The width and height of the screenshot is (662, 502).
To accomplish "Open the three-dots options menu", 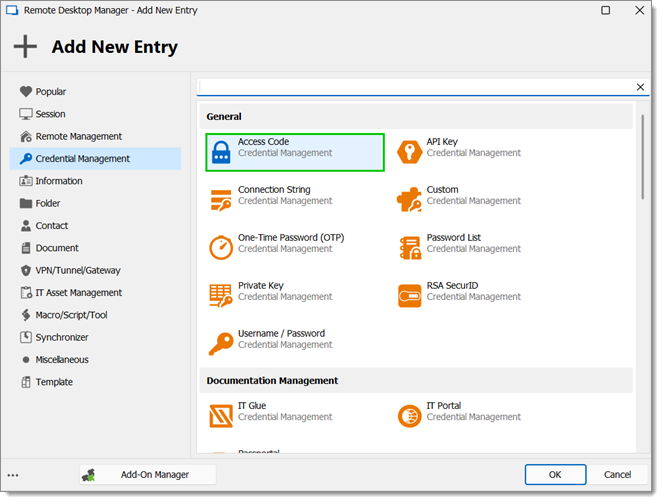I will point(13,475).
